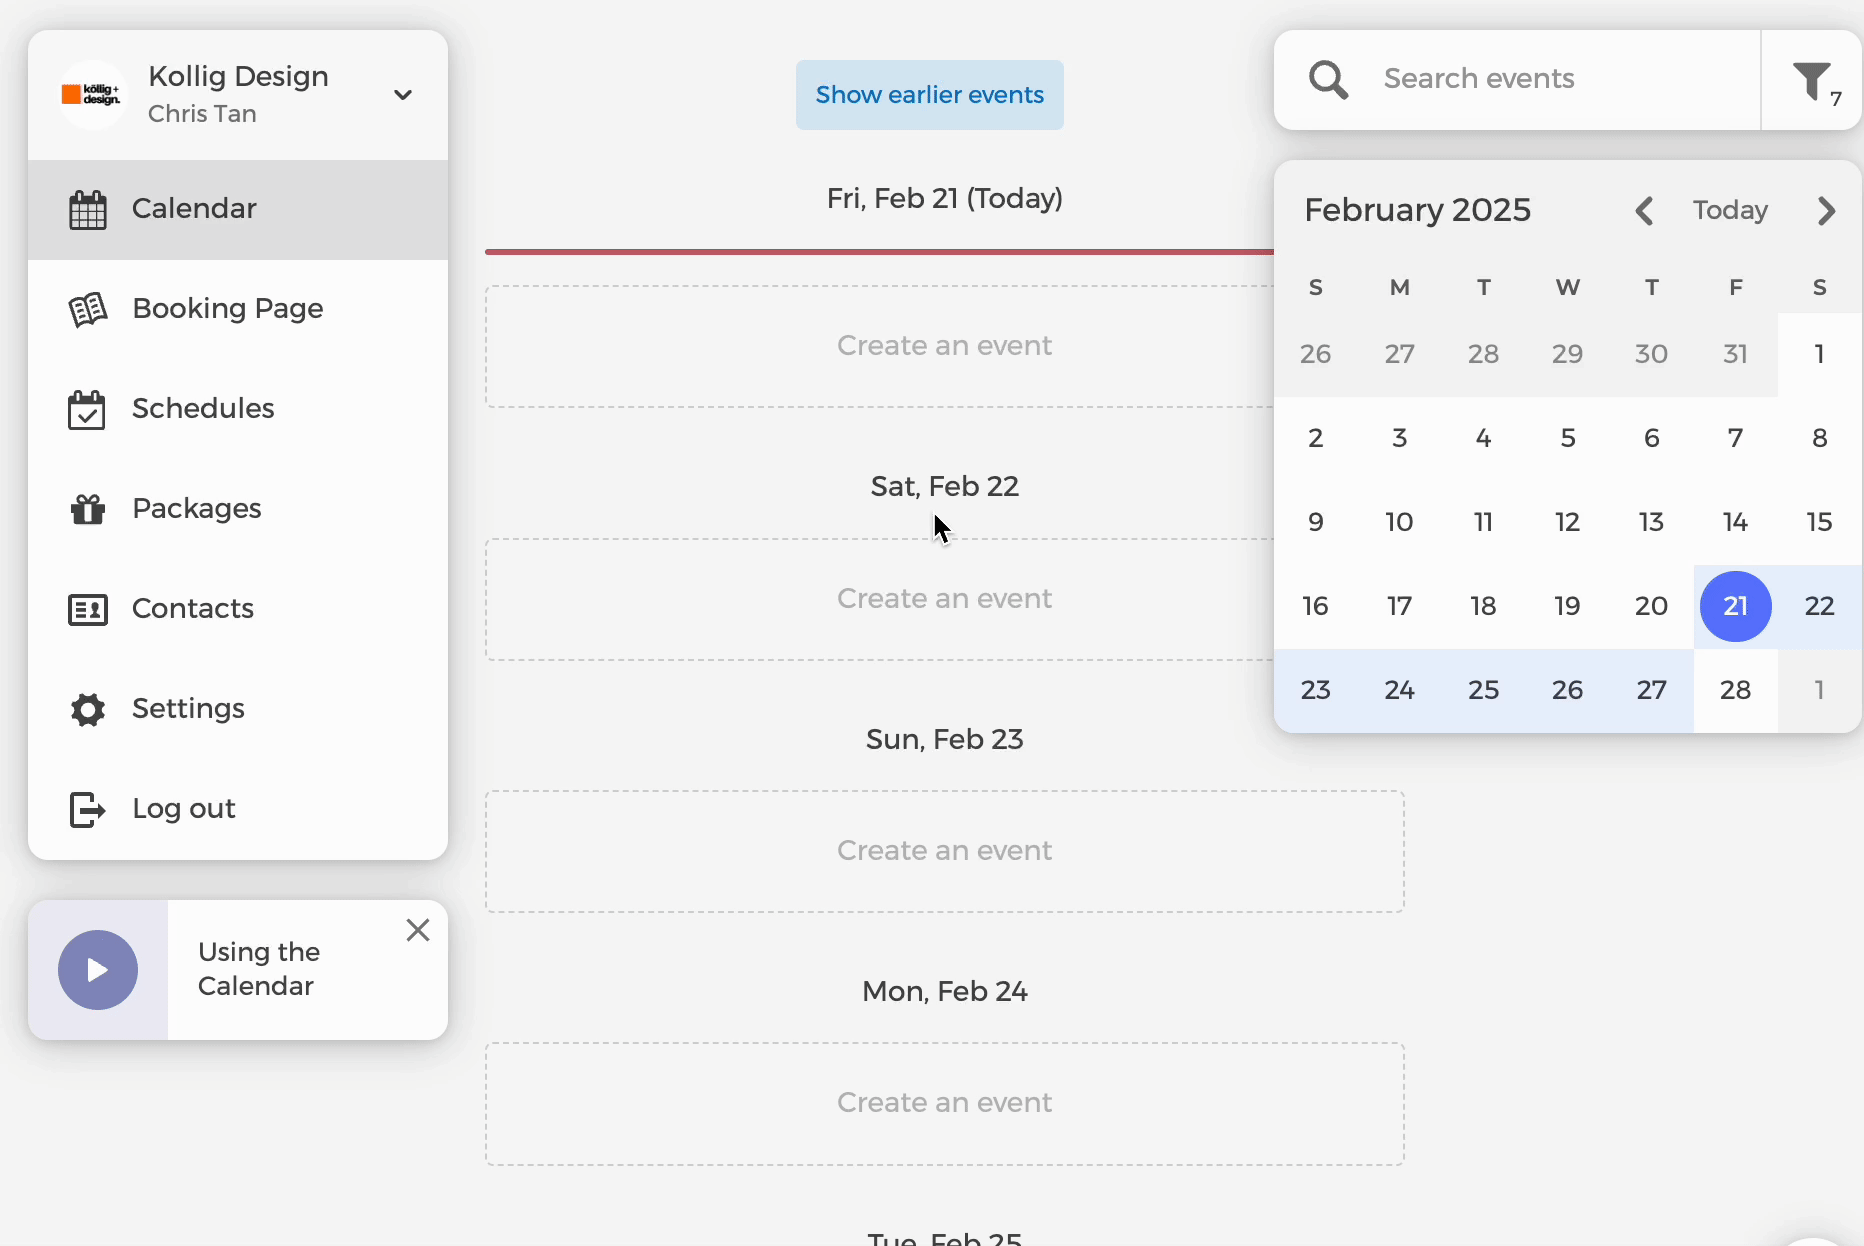Create an event on Fri, Feb 21
This screenshot has height=1246, width=1864.
(880, 346)
